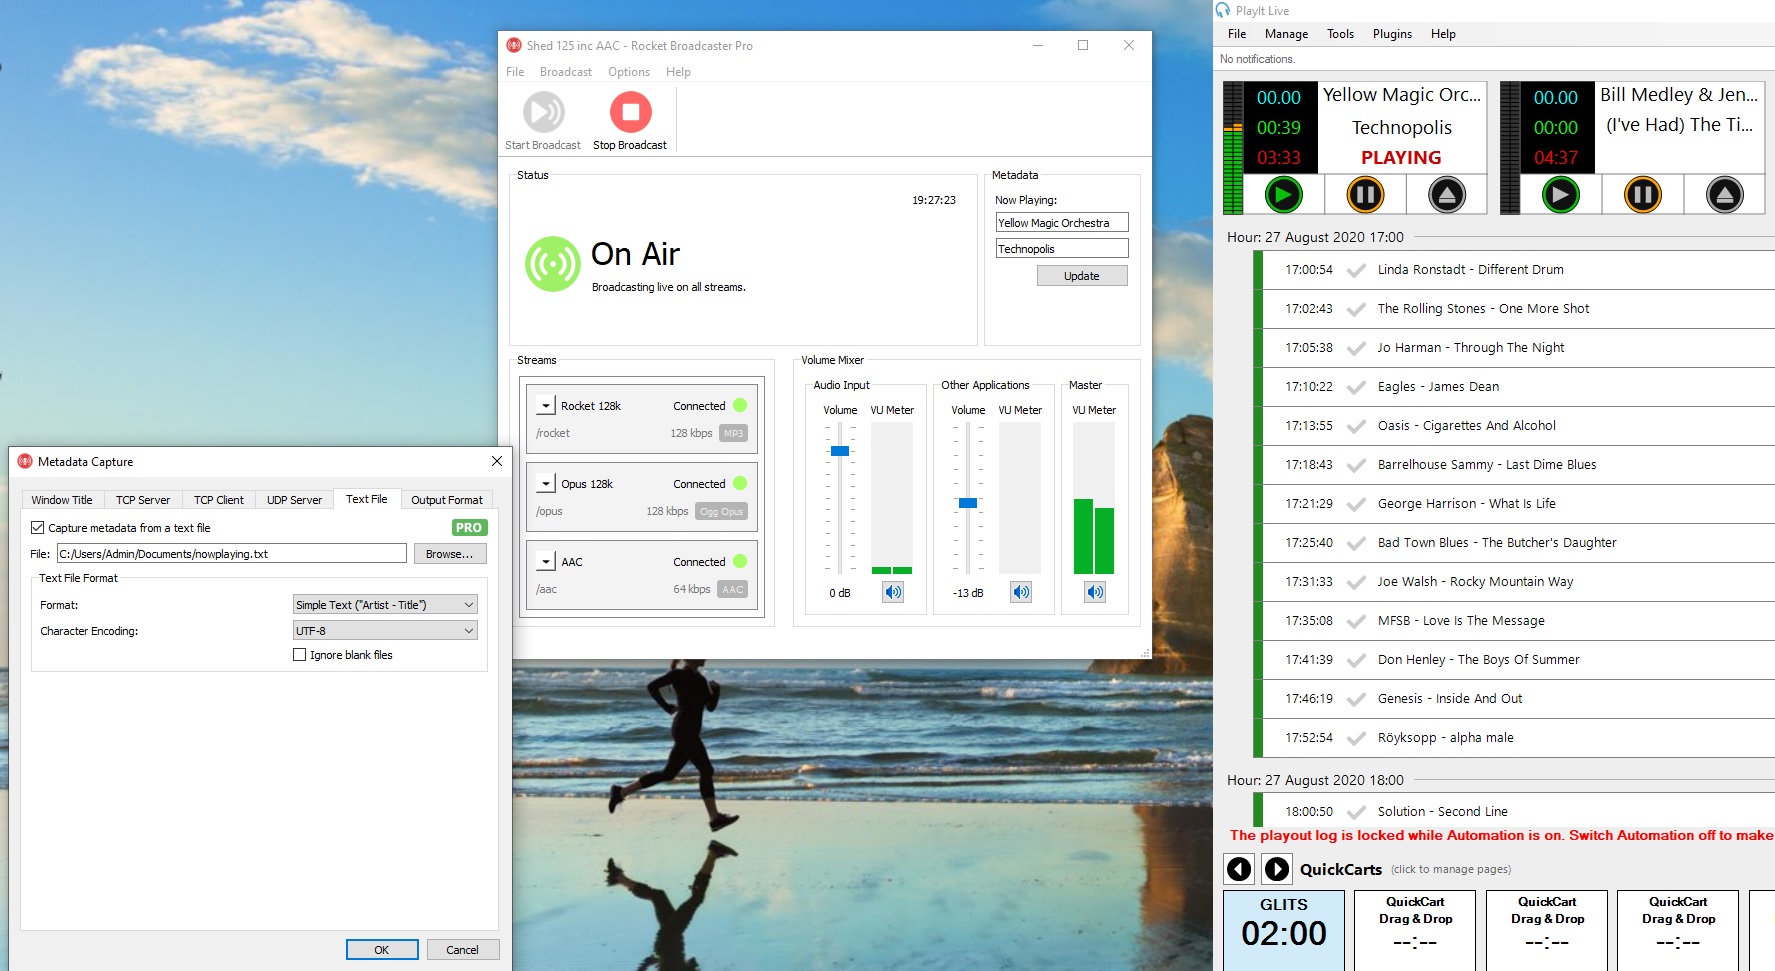Viewport: 1775px width, 971px height.
Task: Click the MP3 format badge on Rocket 128k stream
Action: point(733,433)
